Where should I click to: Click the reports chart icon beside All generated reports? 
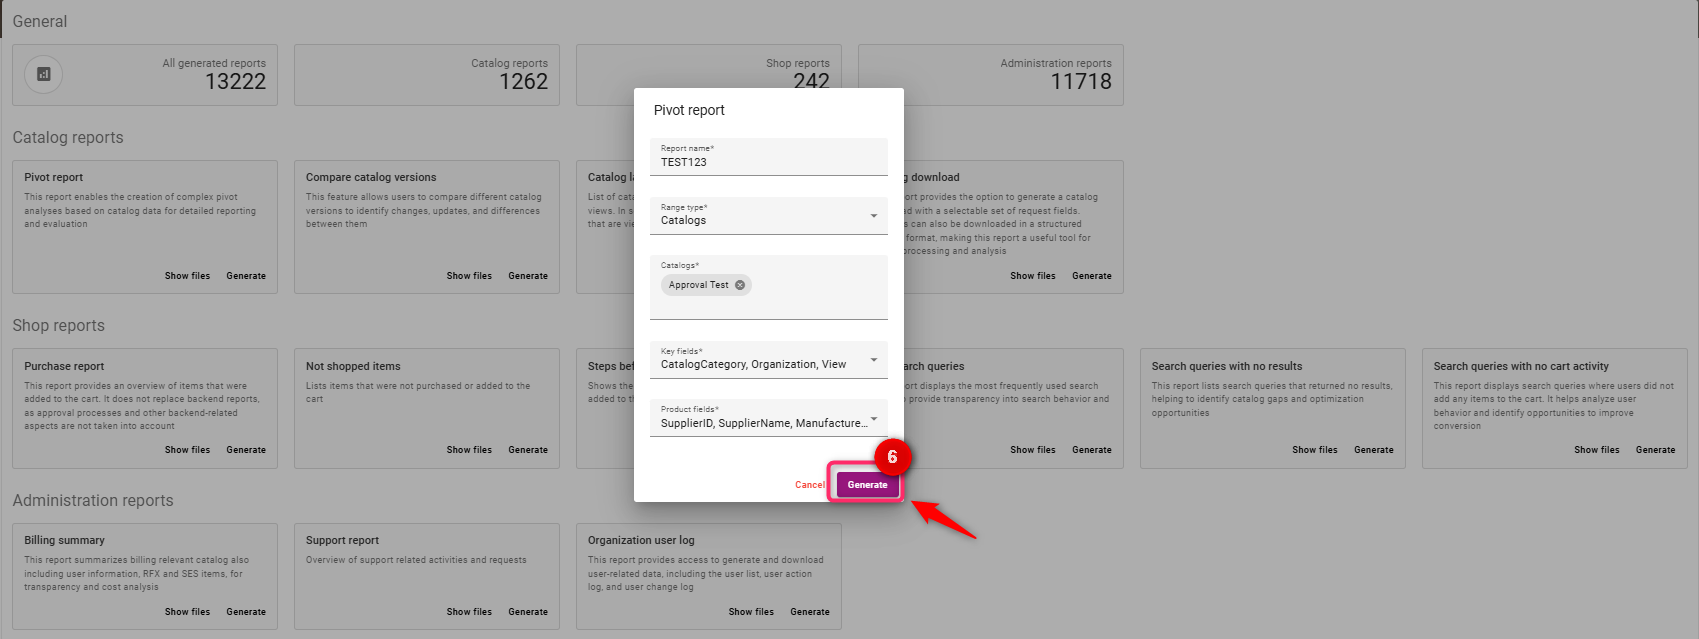[x=43, y=74]
